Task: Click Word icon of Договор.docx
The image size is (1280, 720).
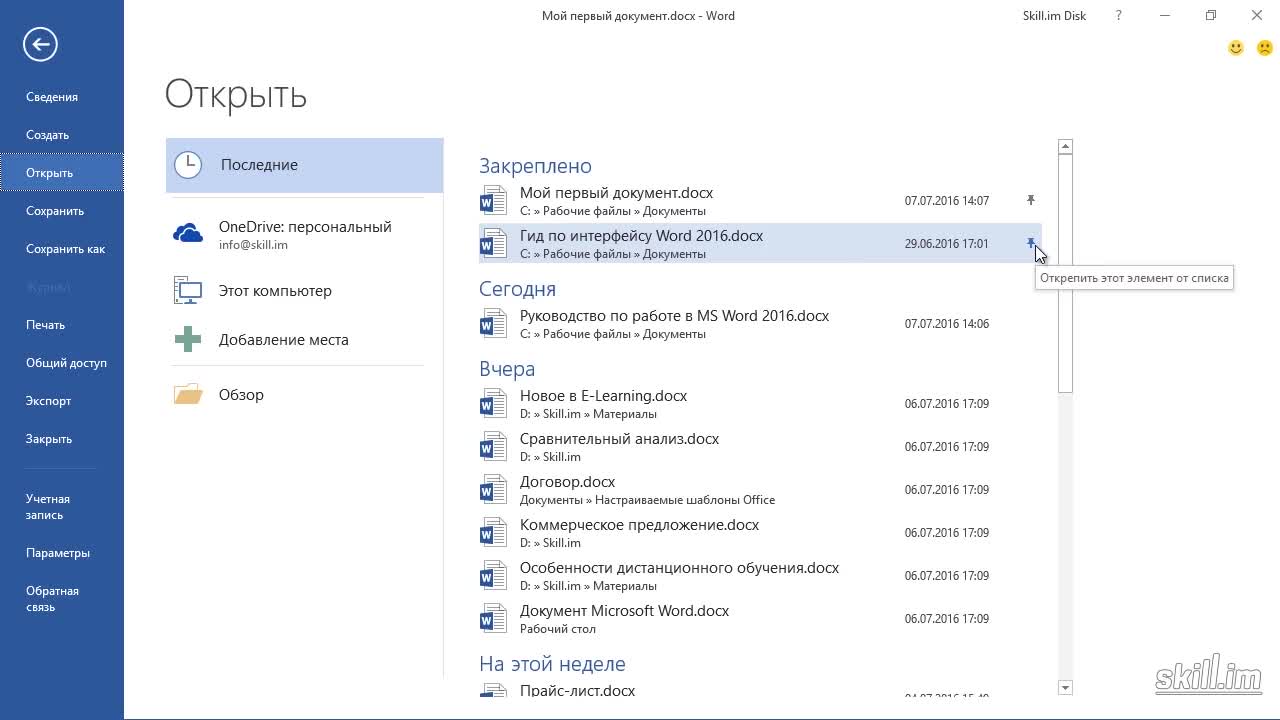Action: click(x=493, y=489)
